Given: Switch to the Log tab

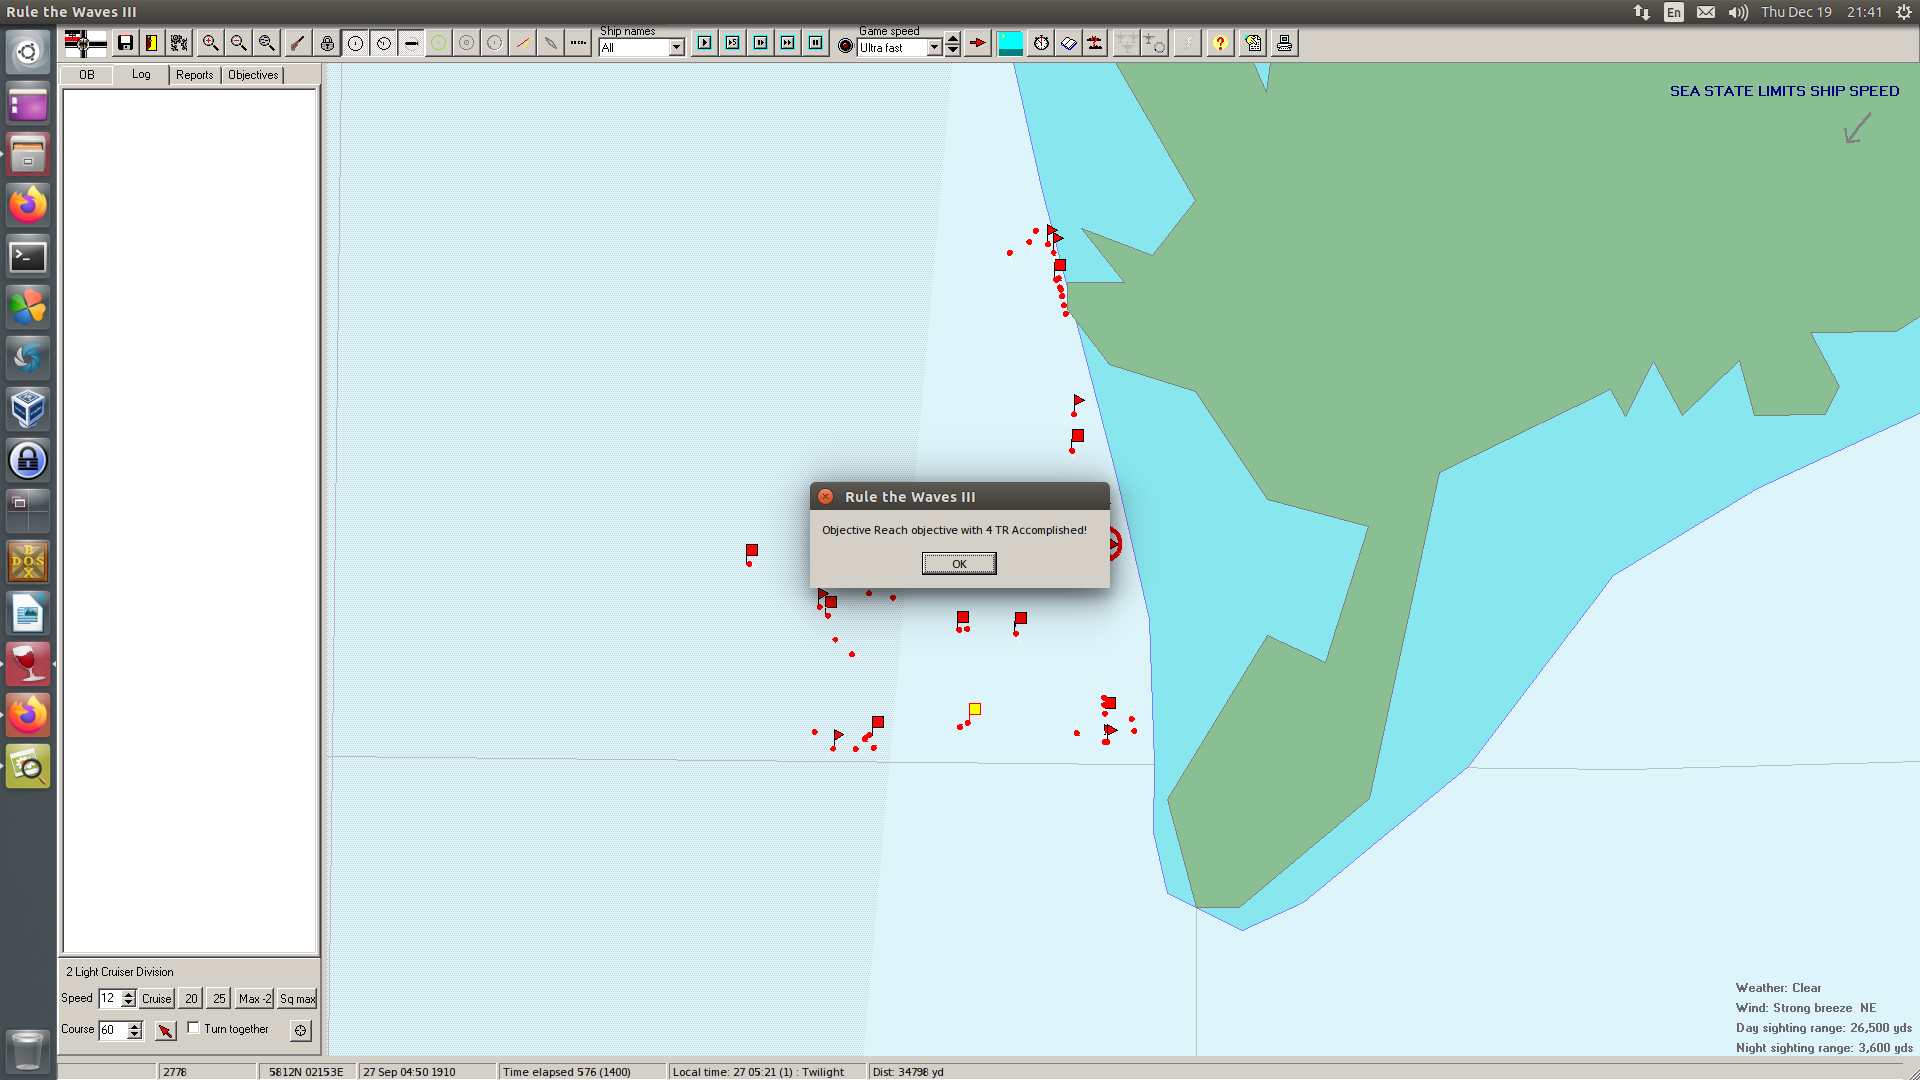Looking at the screenshot, I should 141,75.
